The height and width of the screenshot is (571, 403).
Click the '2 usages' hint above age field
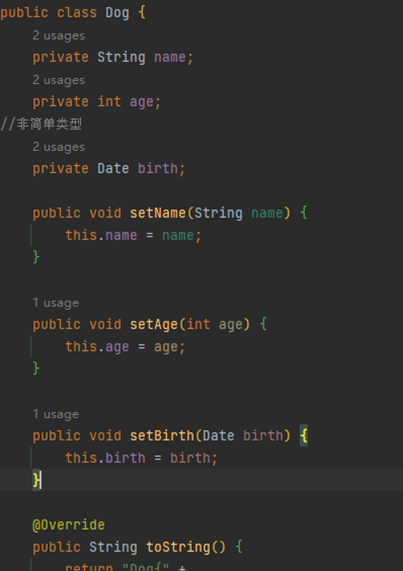click(59, 80)
